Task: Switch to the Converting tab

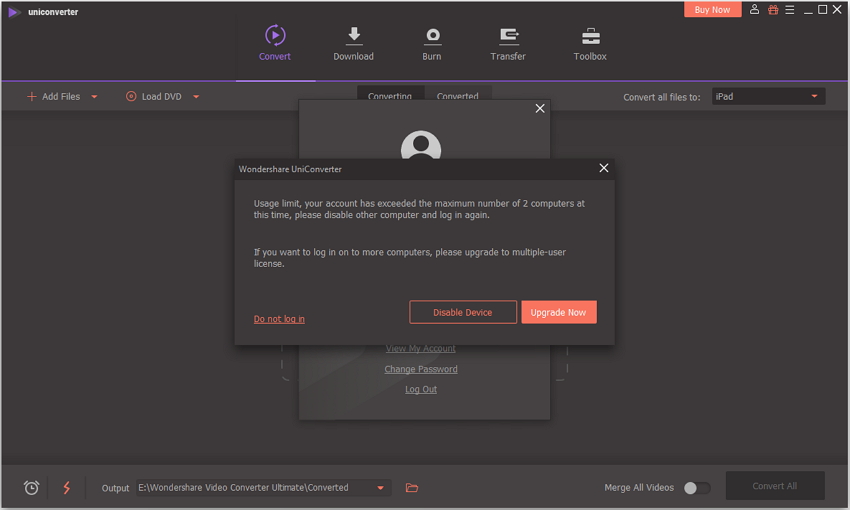Action: (x=390, y=93)
